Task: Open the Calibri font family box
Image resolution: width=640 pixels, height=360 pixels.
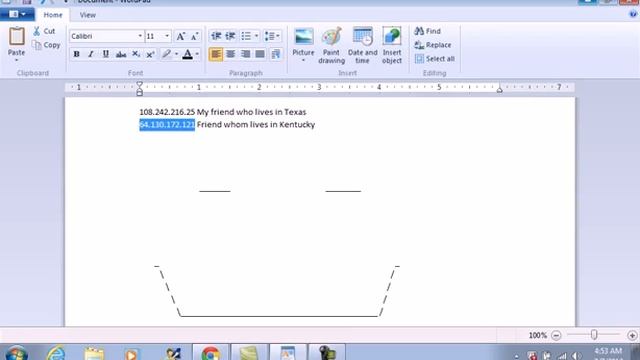Action: 107,36
